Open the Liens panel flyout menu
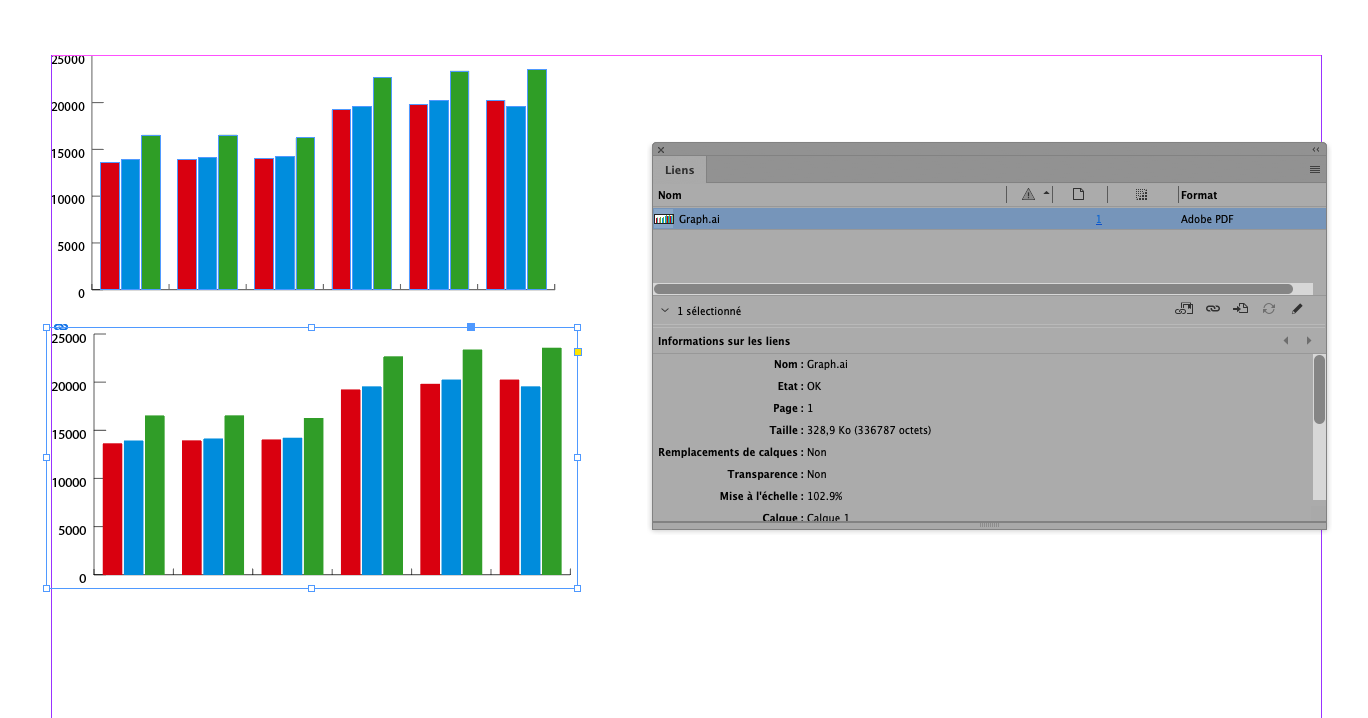Screen dimensions: 1368x718 (1315, 170)
